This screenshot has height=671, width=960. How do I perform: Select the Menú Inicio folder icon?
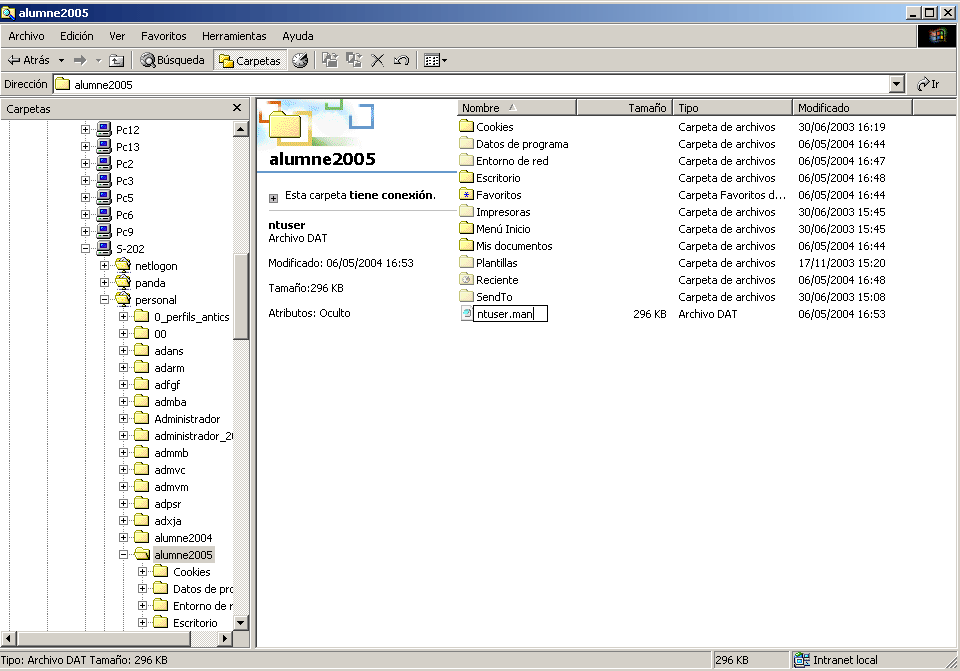[467, 228]
